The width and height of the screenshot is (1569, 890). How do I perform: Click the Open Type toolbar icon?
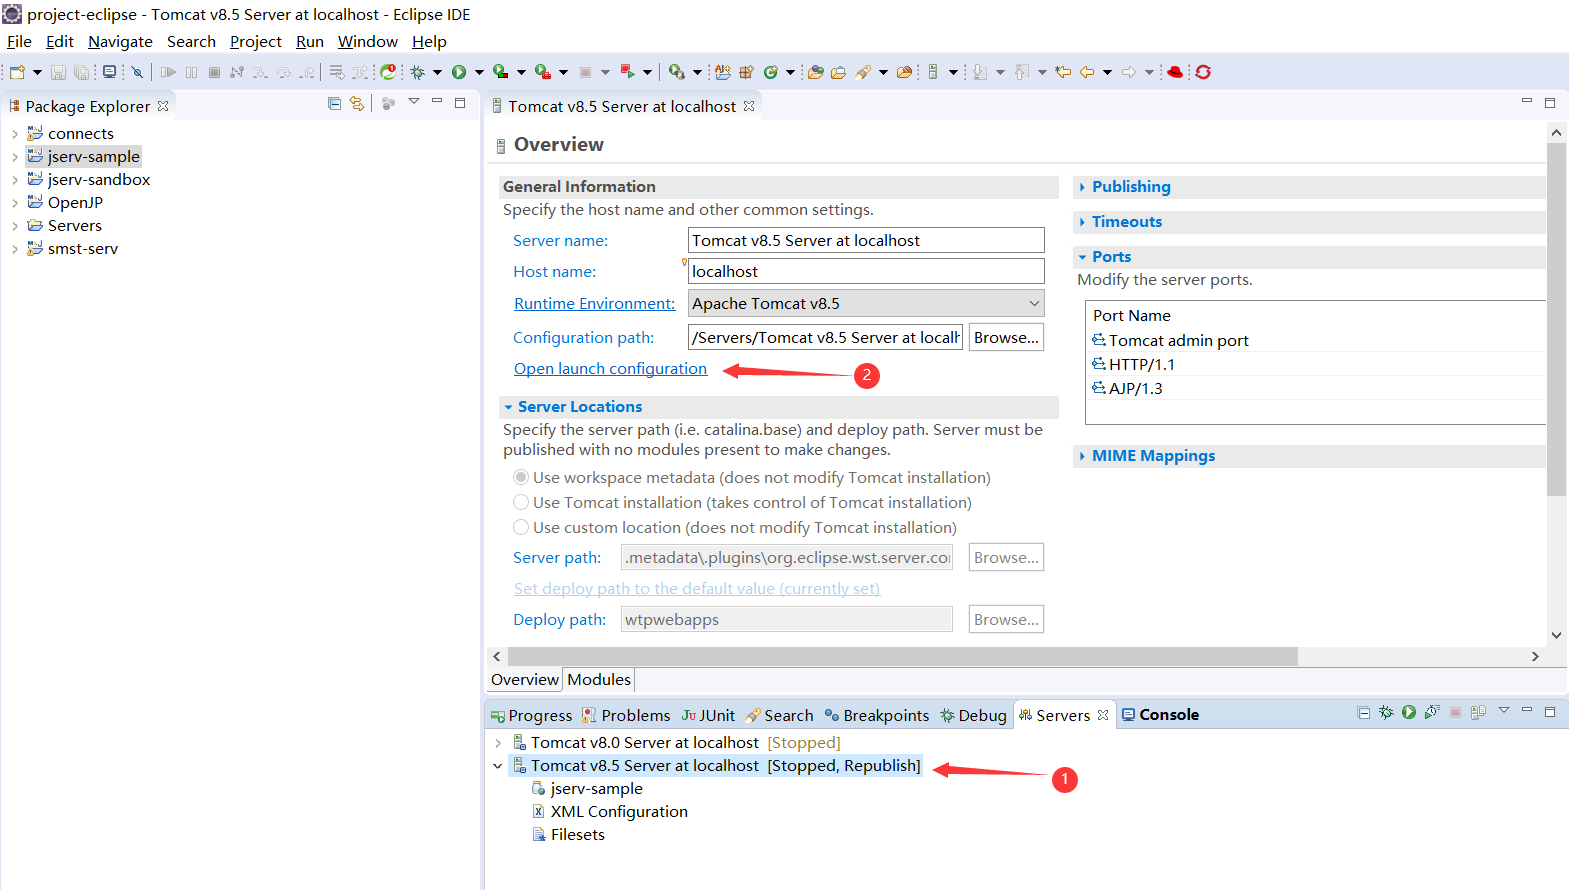[x=816, y=72]
